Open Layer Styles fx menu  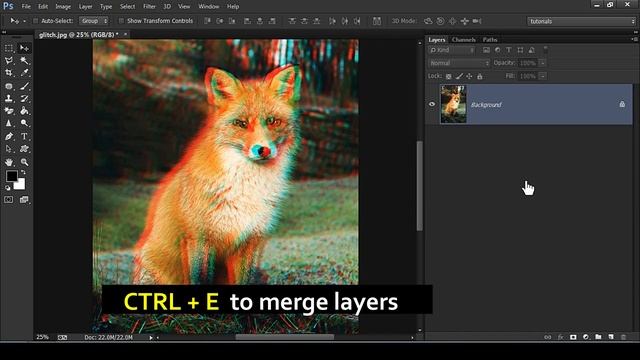(560, 337)
